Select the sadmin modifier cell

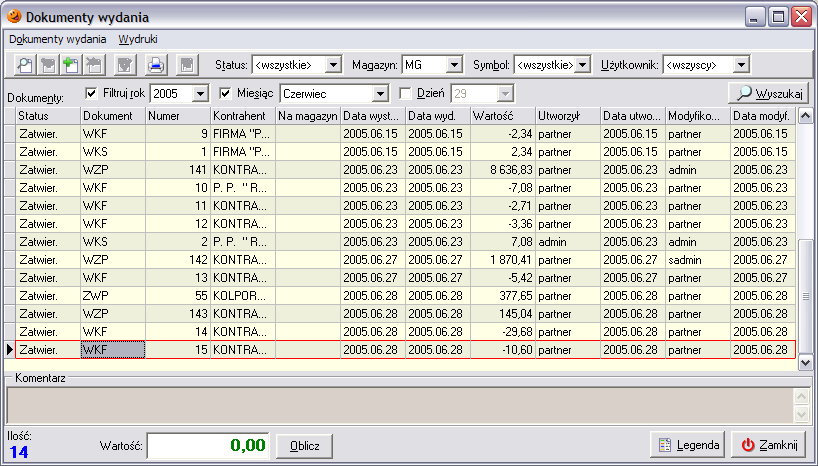[x=698, y=260]
